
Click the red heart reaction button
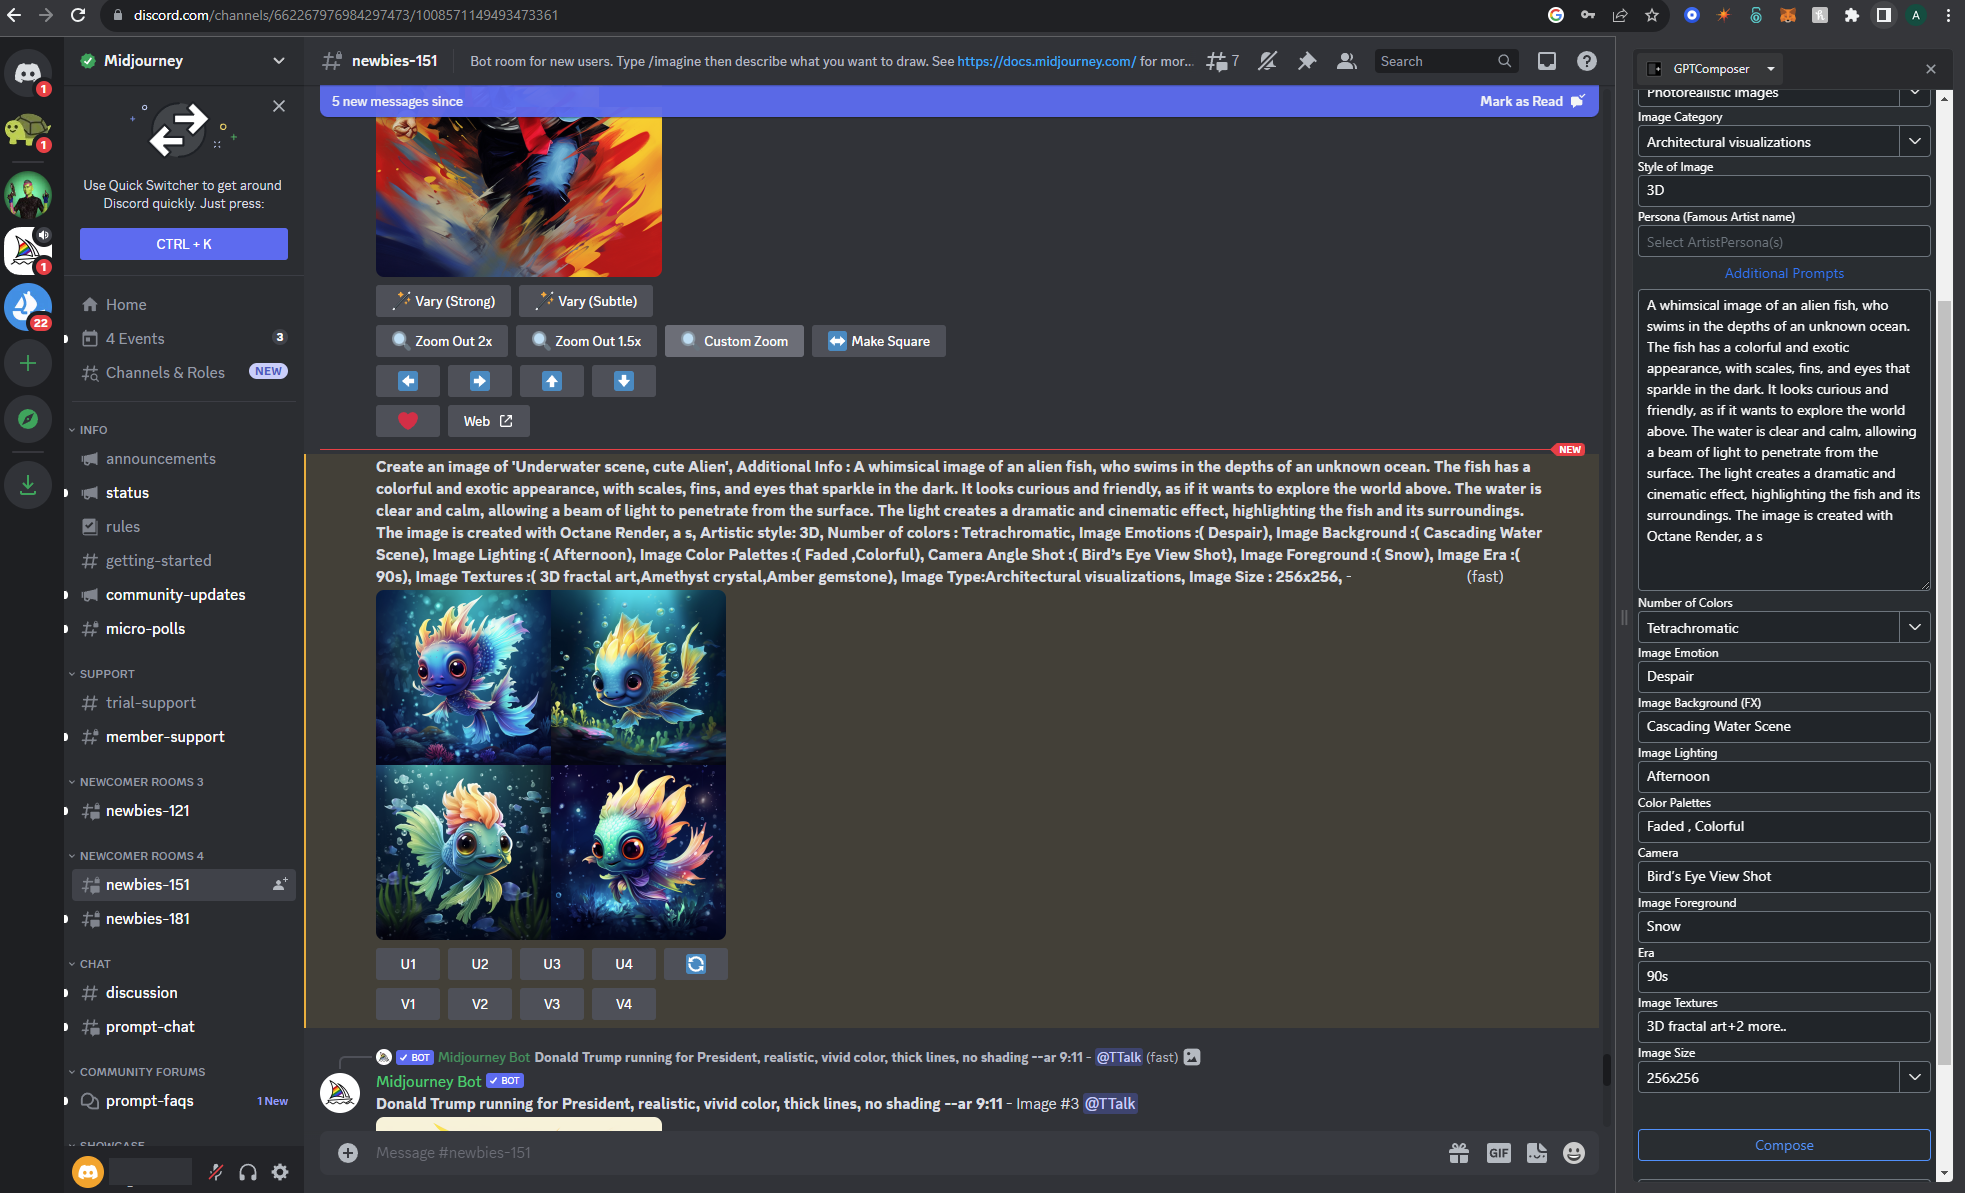[x=407, y=421]
